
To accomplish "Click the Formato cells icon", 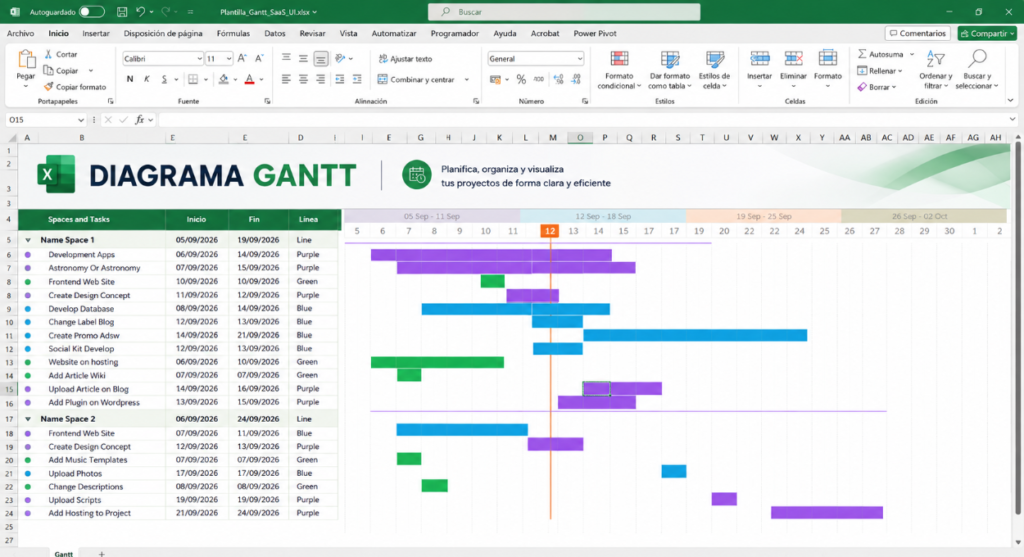I will click(827, 59).
